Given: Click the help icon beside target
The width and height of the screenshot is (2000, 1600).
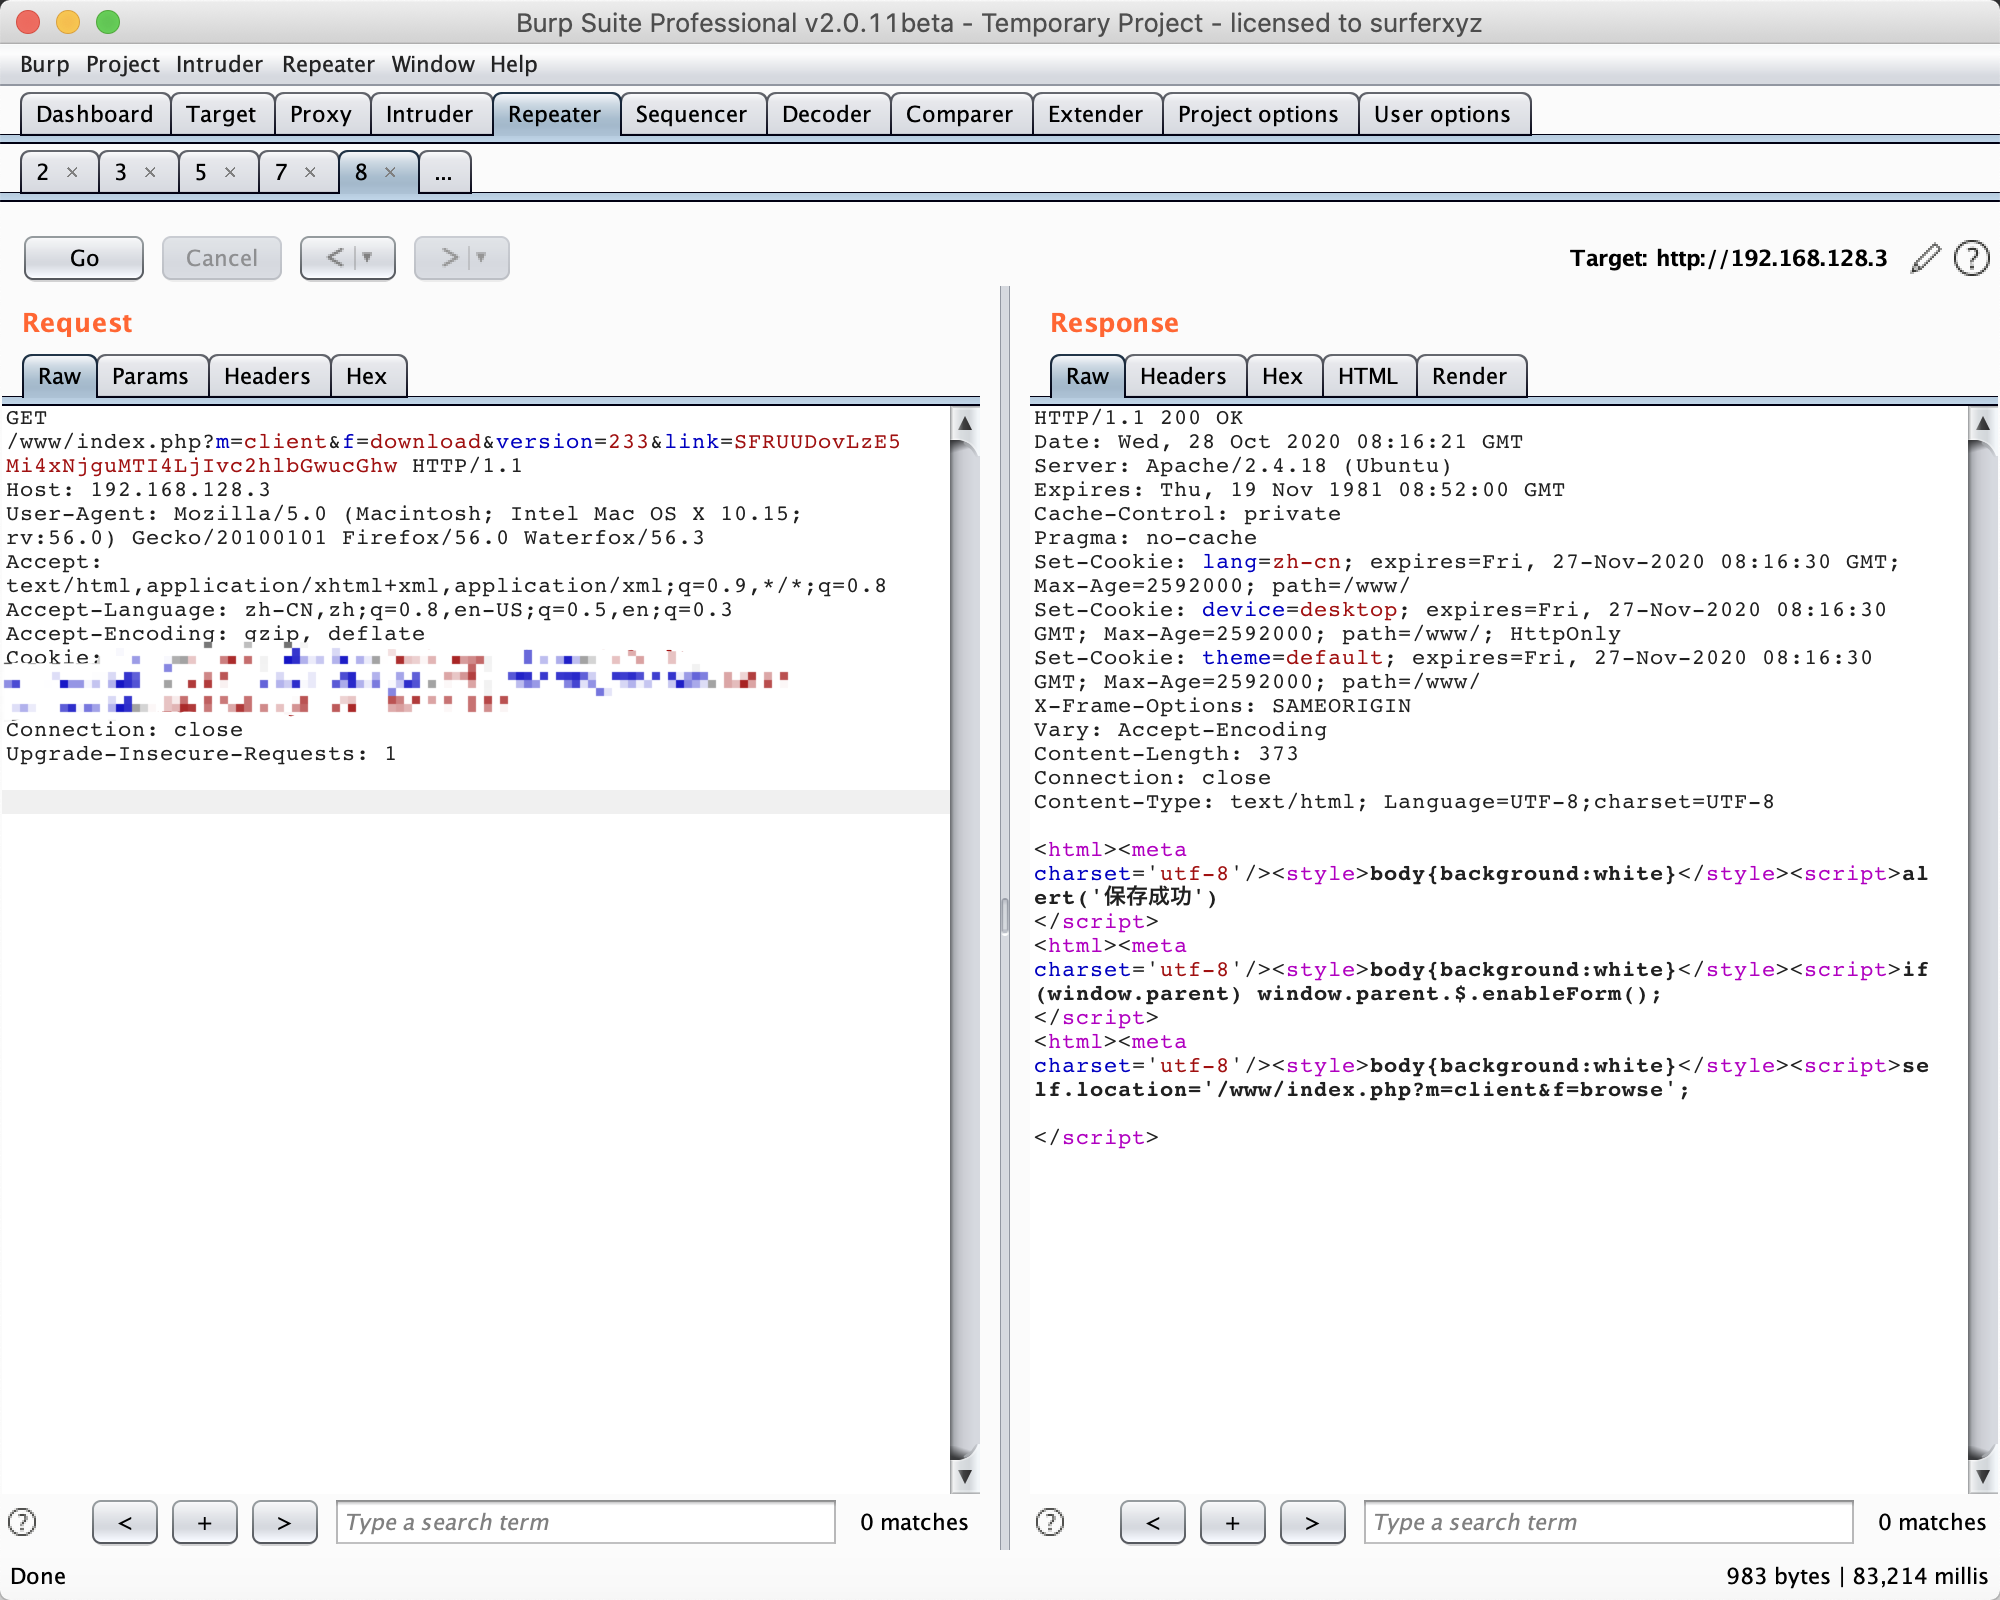Looking at the screenshot, I should coord(1971,258).
